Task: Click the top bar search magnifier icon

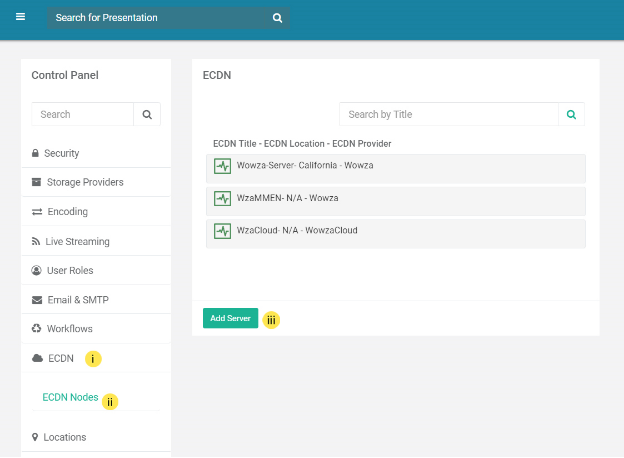Action: (277, 18)
